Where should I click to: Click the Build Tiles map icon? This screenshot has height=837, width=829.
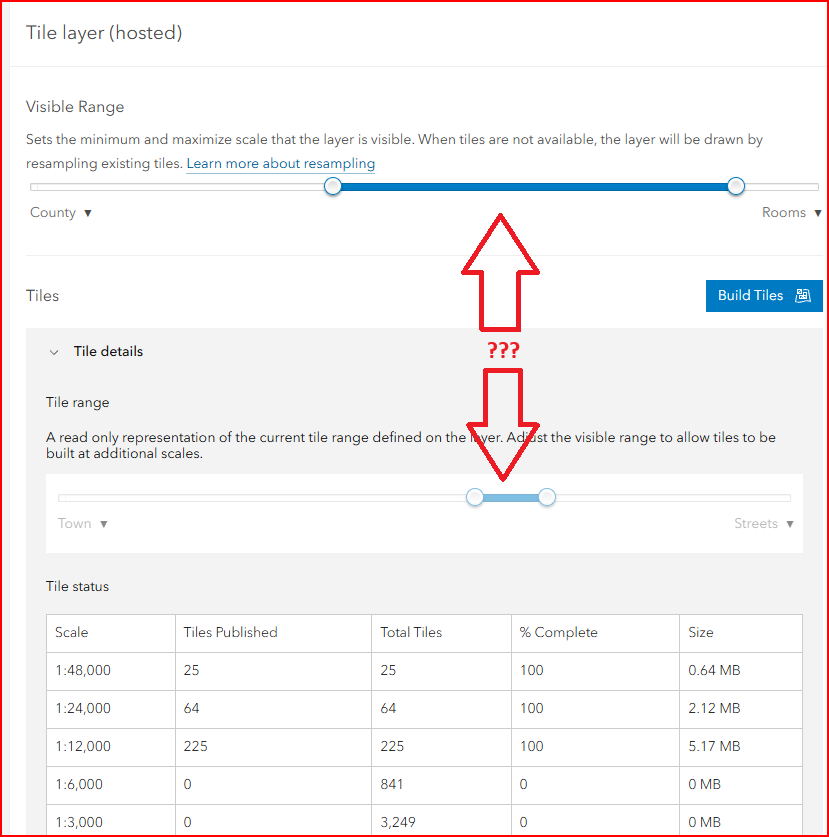coord(802,296)
